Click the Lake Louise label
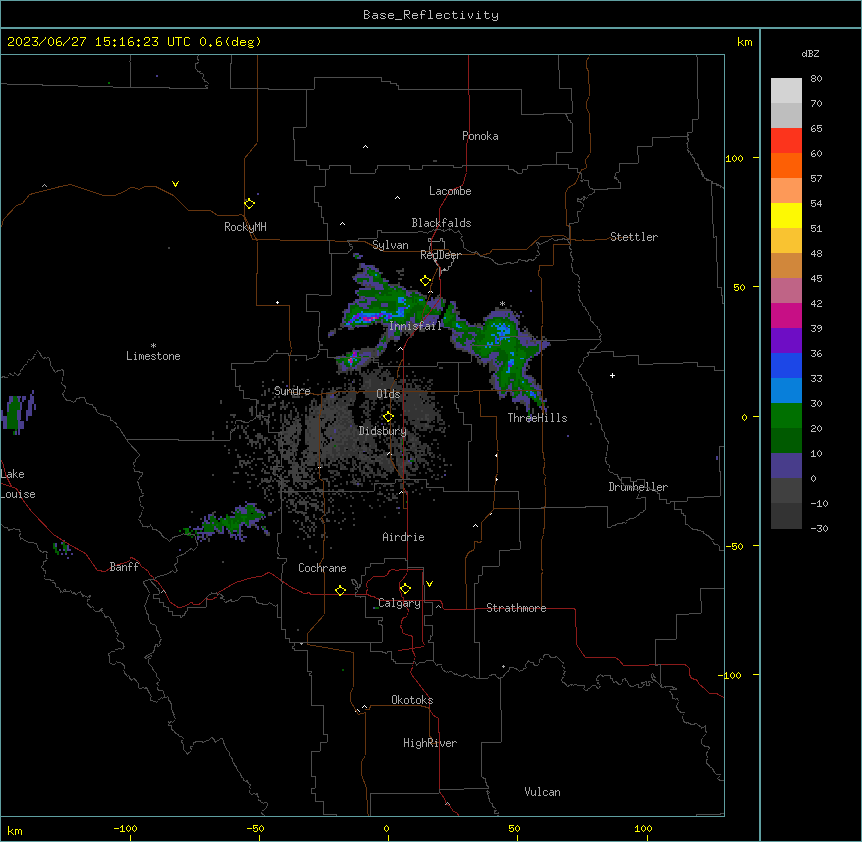Screen dimensions: 862x842 point(18,484)
